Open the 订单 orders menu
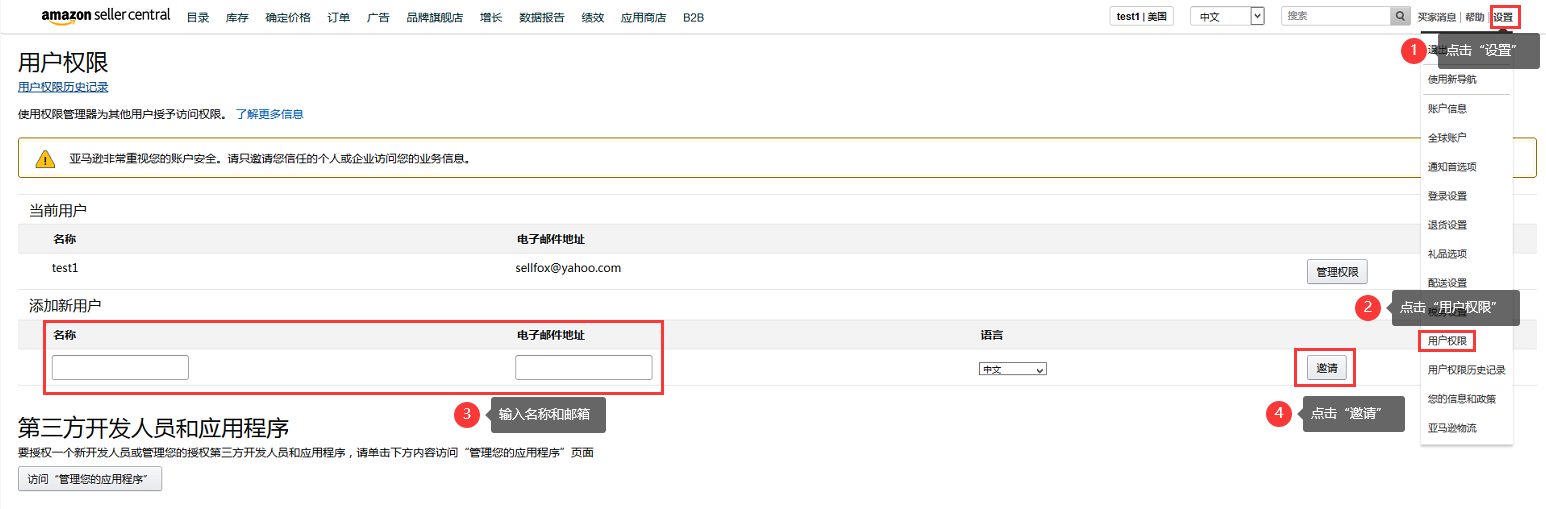1546x509 pixels. (338, 18)
